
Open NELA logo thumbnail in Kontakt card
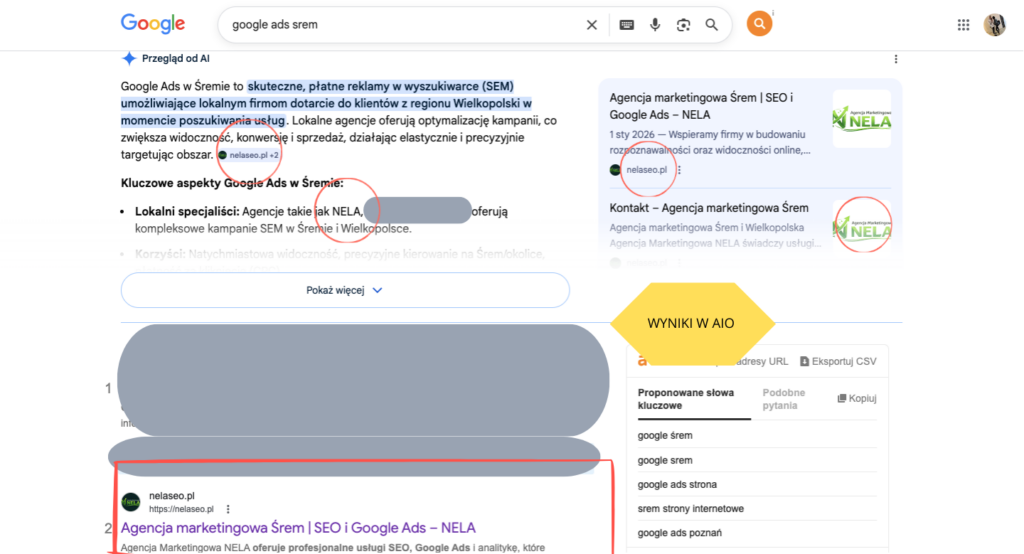tap(861, 227)
